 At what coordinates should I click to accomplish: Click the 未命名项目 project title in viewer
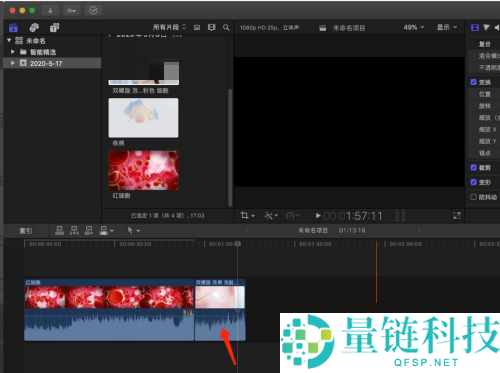click(x=349, y=28)
